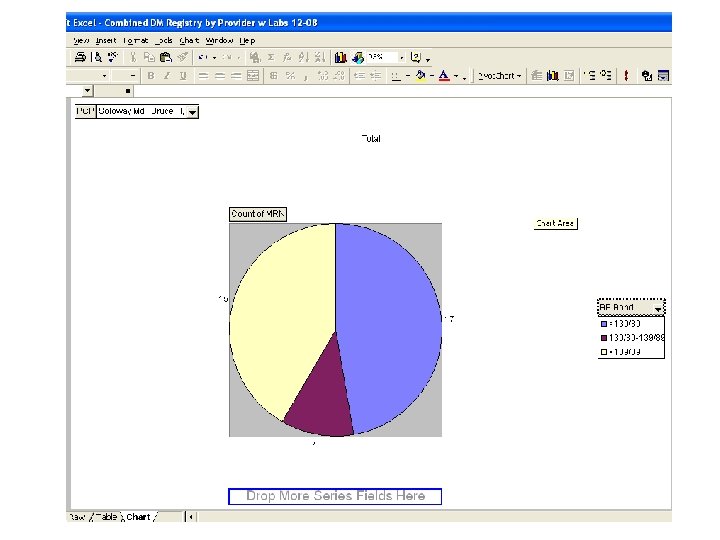This screenshot has width=720, height=540.
Task: Click the purple legend swatch 130/80-139/89
Action: pyautogui.click(x=604, y=338)
